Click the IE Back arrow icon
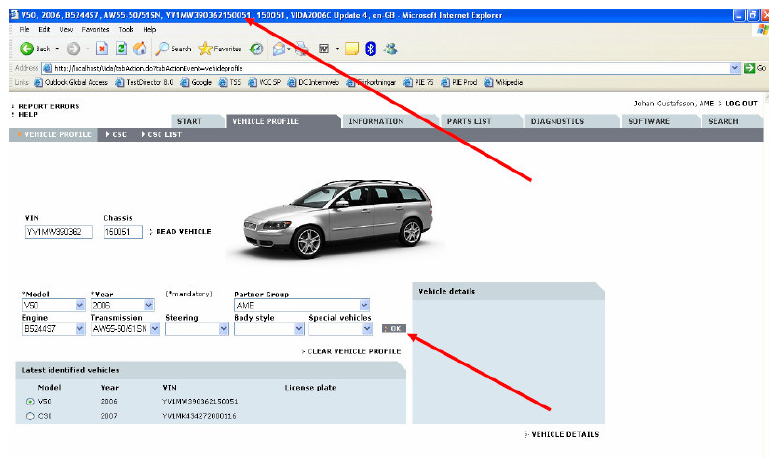Viewport: 778px width, 467px height. pos(27,48)
